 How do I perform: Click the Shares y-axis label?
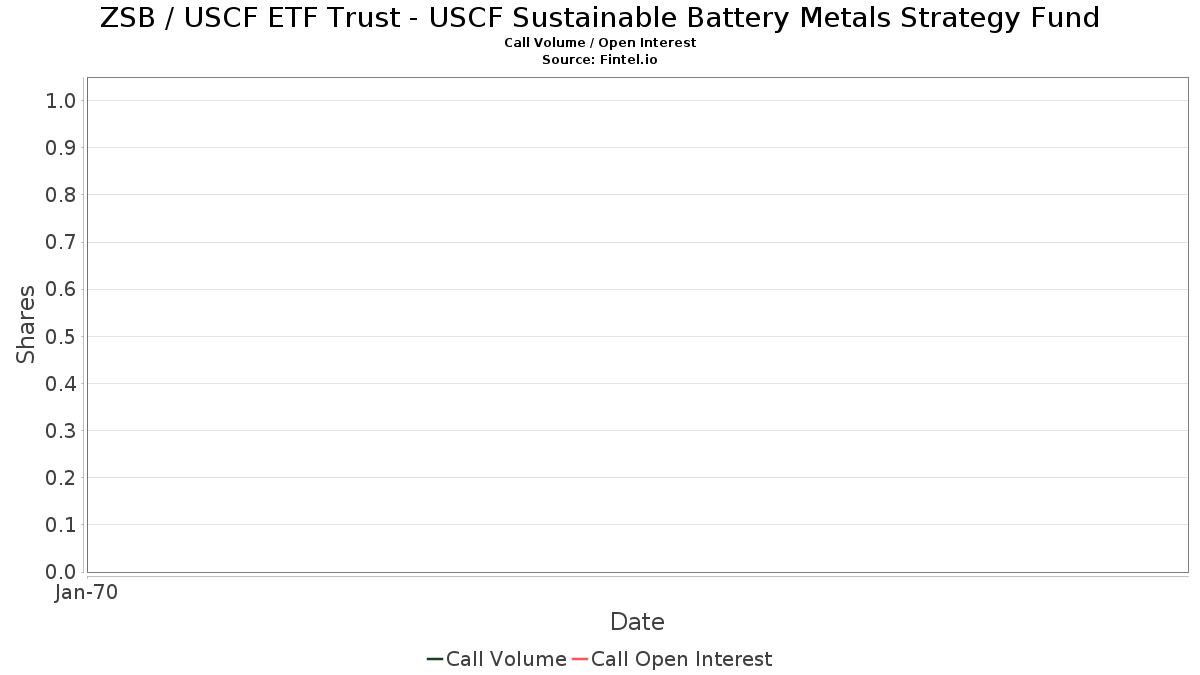click(26, 324)
